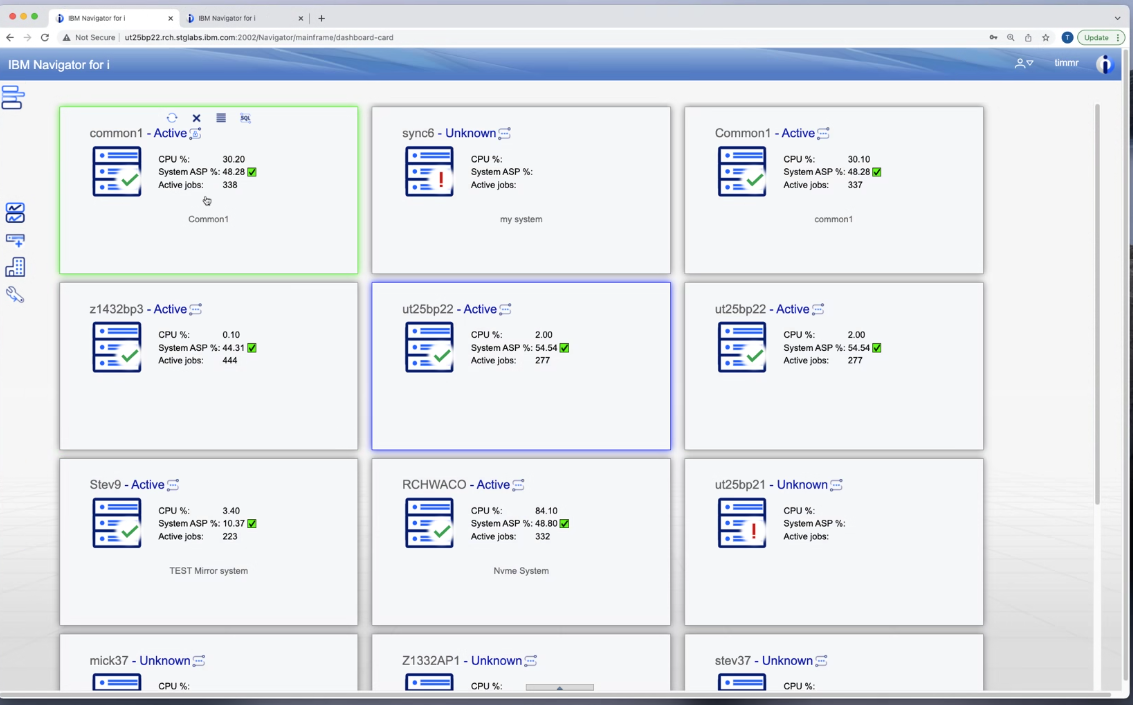Click the green check beside System ASP 44.31

252,348
